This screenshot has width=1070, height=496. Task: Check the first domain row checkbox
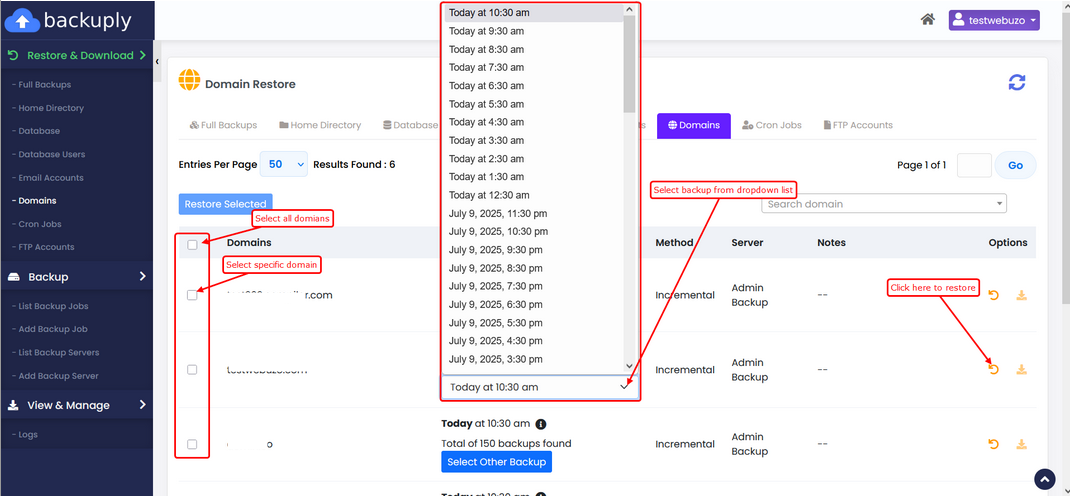point(192,295)
